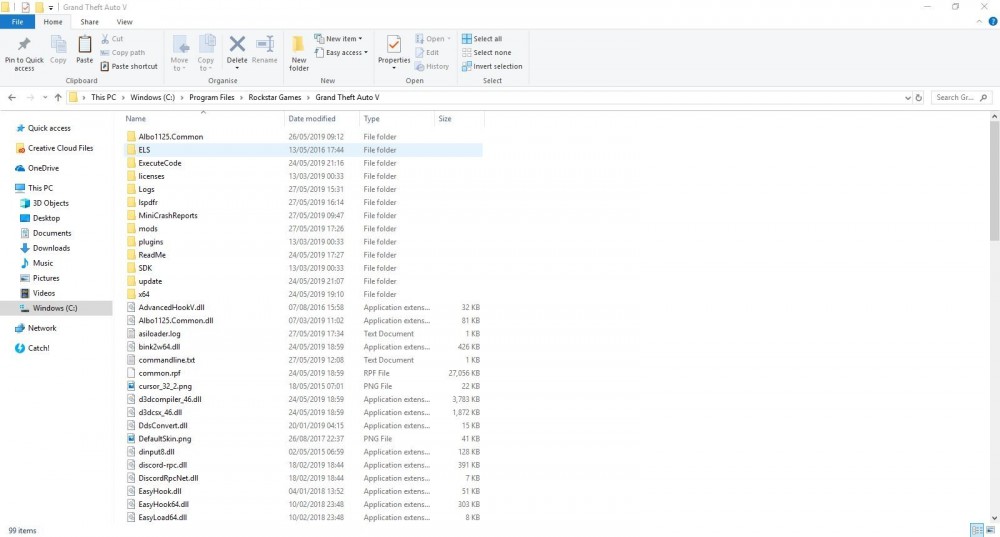Collapse the ribbon with chevron
The height and width of the screenshot is (537, 1000).
(x=980, y=22)
